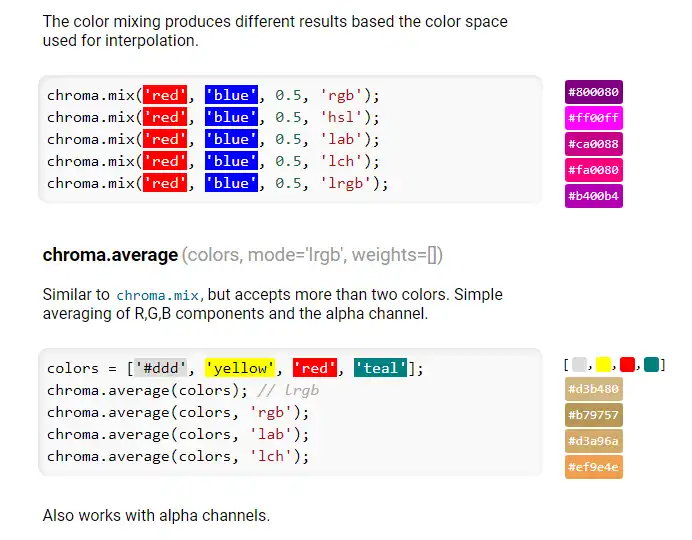The height and width of the screenshot is (540, 692).
Task: Open the chroma.mix inline code link
Action: click(x=160, y=296)
